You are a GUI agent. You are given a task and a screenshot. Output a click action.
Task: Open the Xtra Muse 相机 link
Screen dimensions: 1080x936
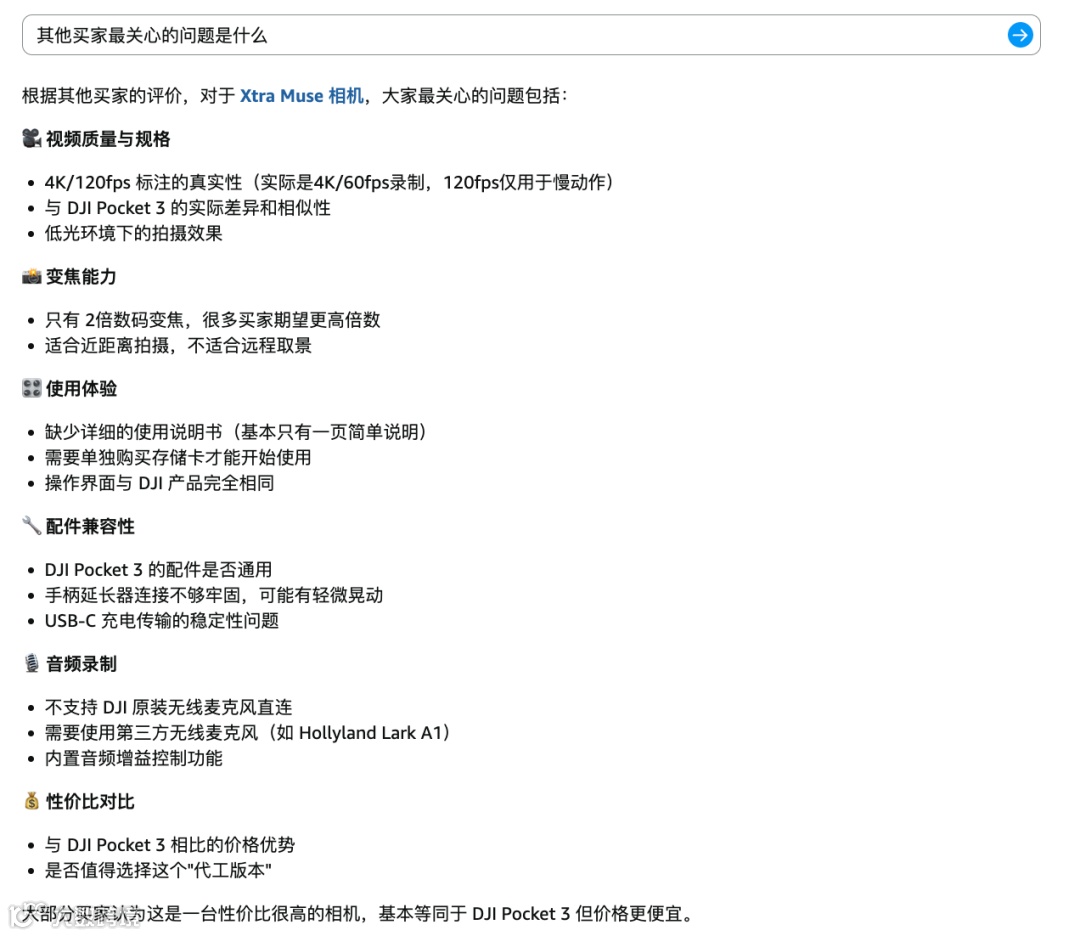click(301, 95)
